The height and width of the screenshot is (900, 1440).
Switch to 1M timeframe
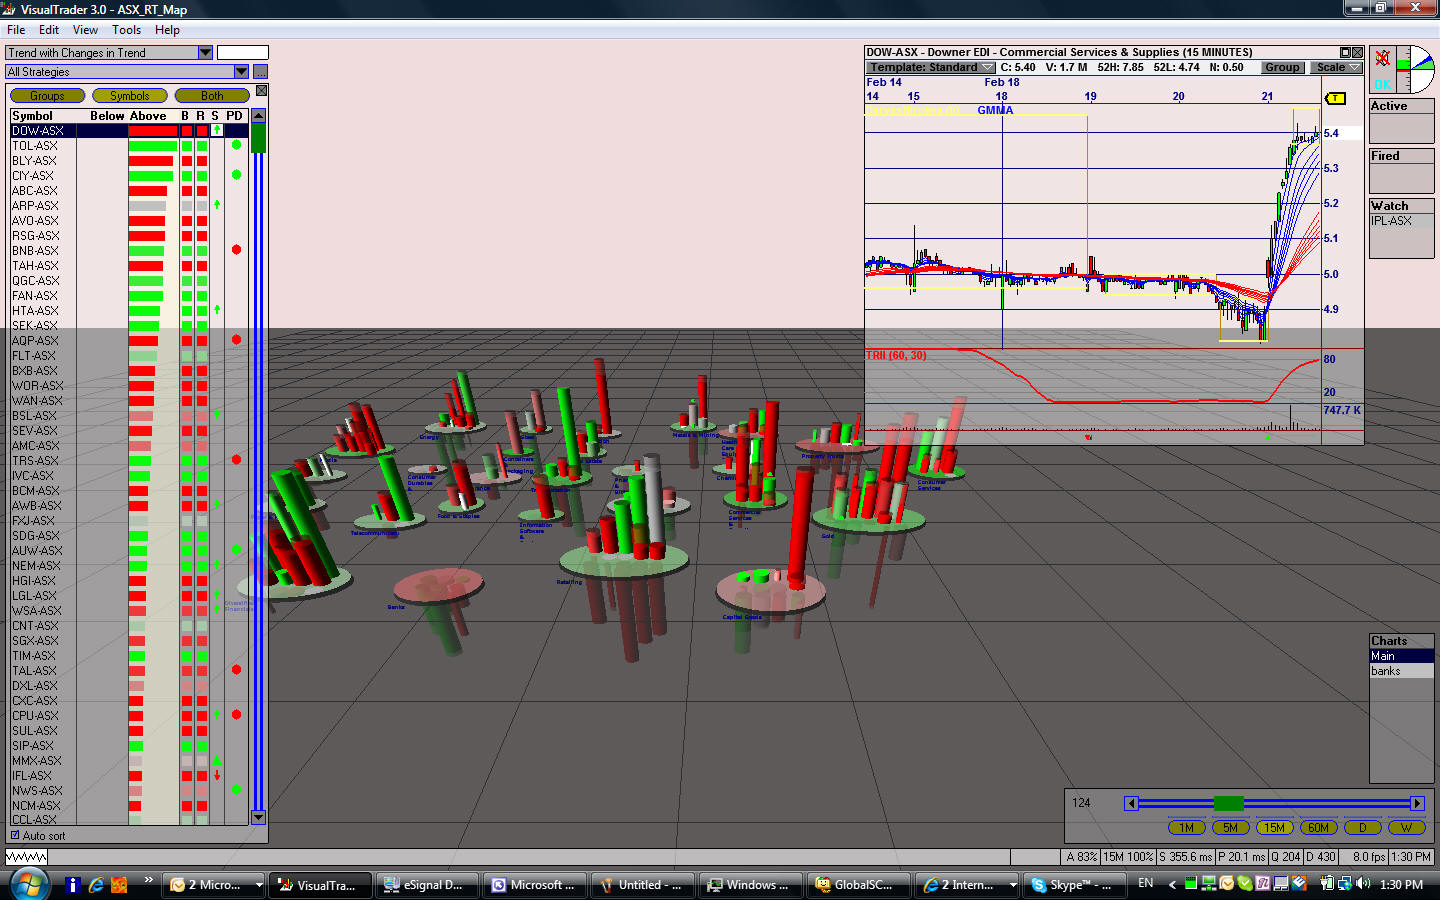[x=1187, y=828]
